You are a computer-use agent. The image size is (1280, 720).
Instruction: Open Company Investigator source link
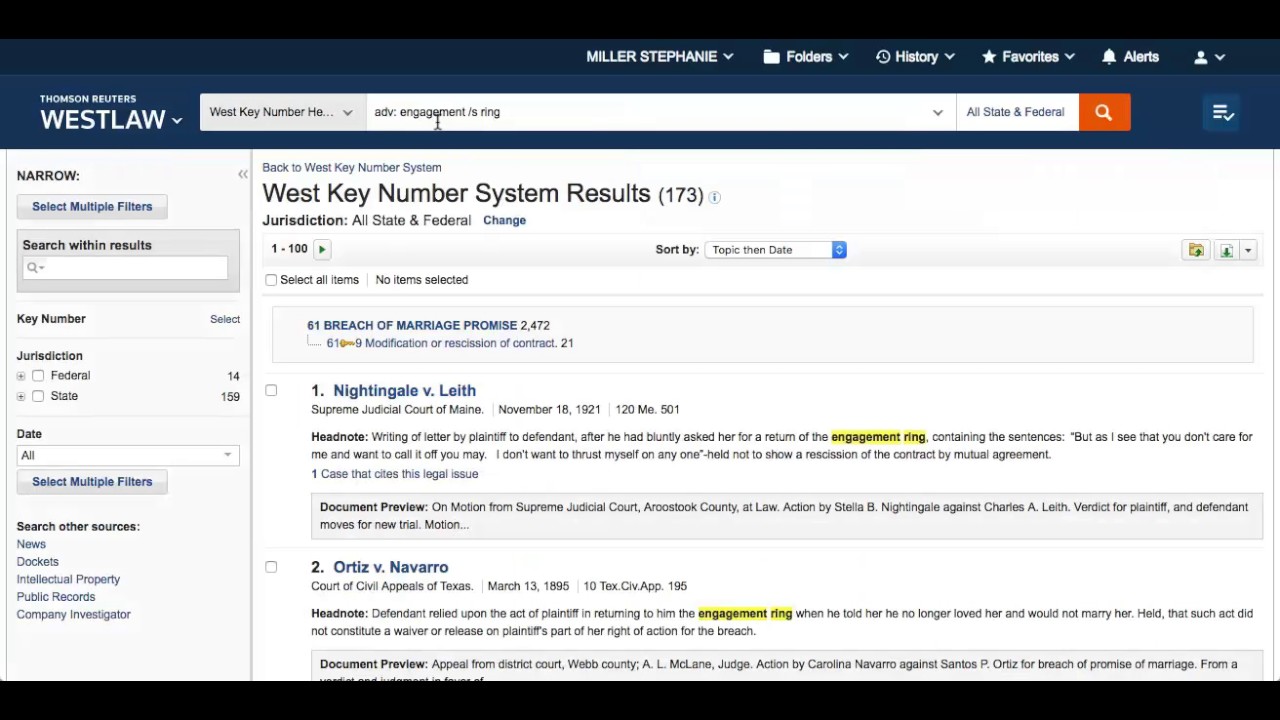tap(73, 615)
